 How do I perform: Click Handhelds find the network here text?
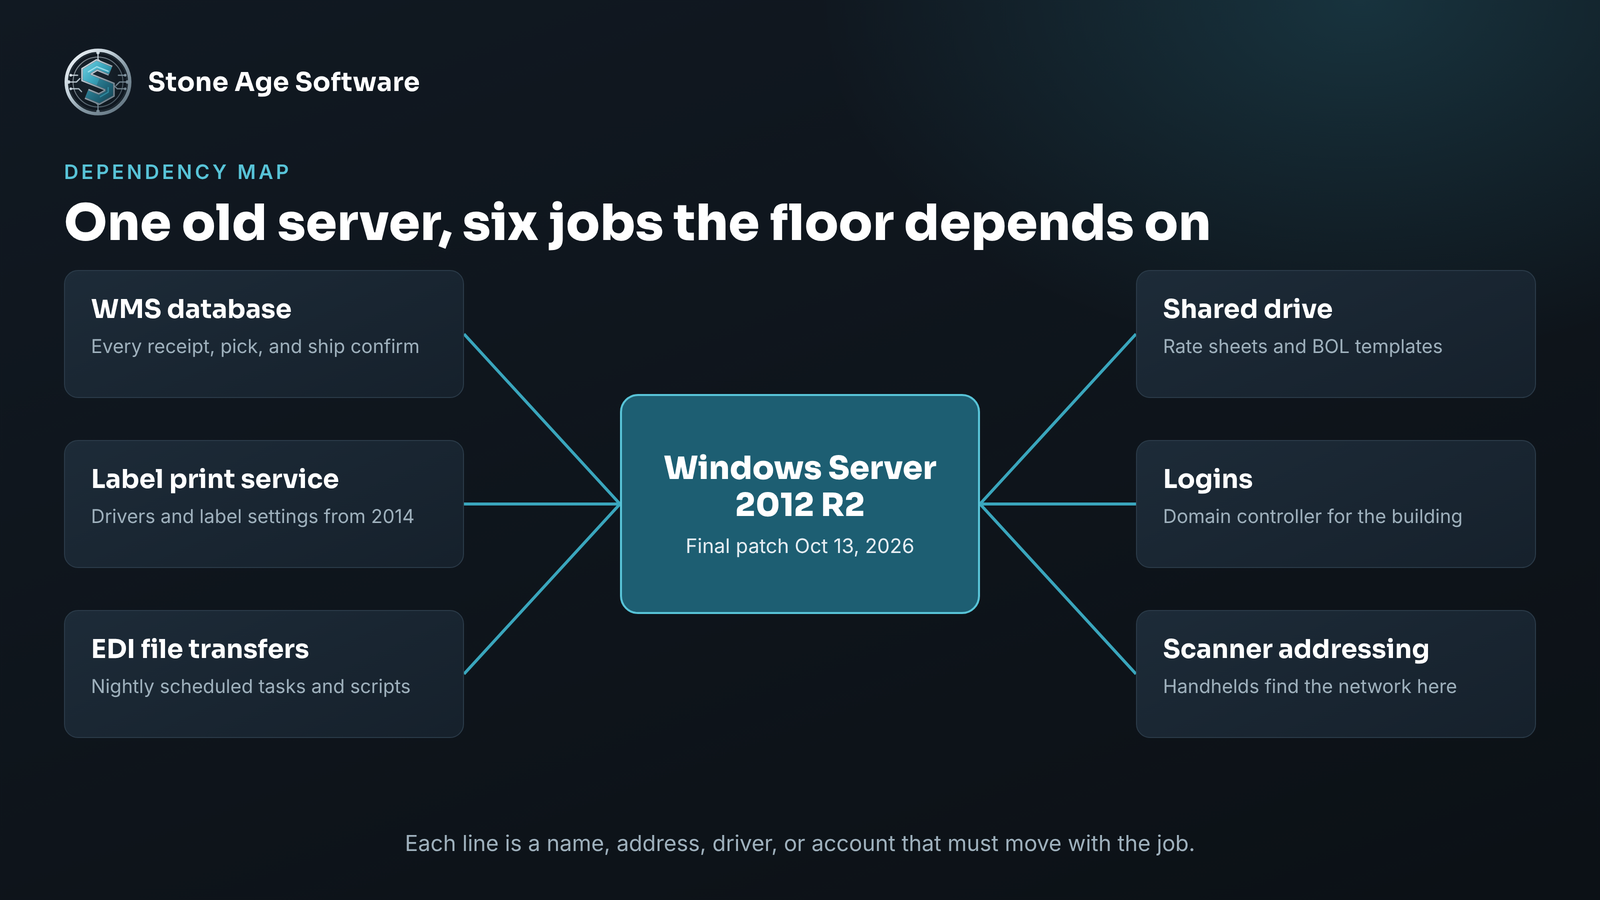[x=1310, y=687]
